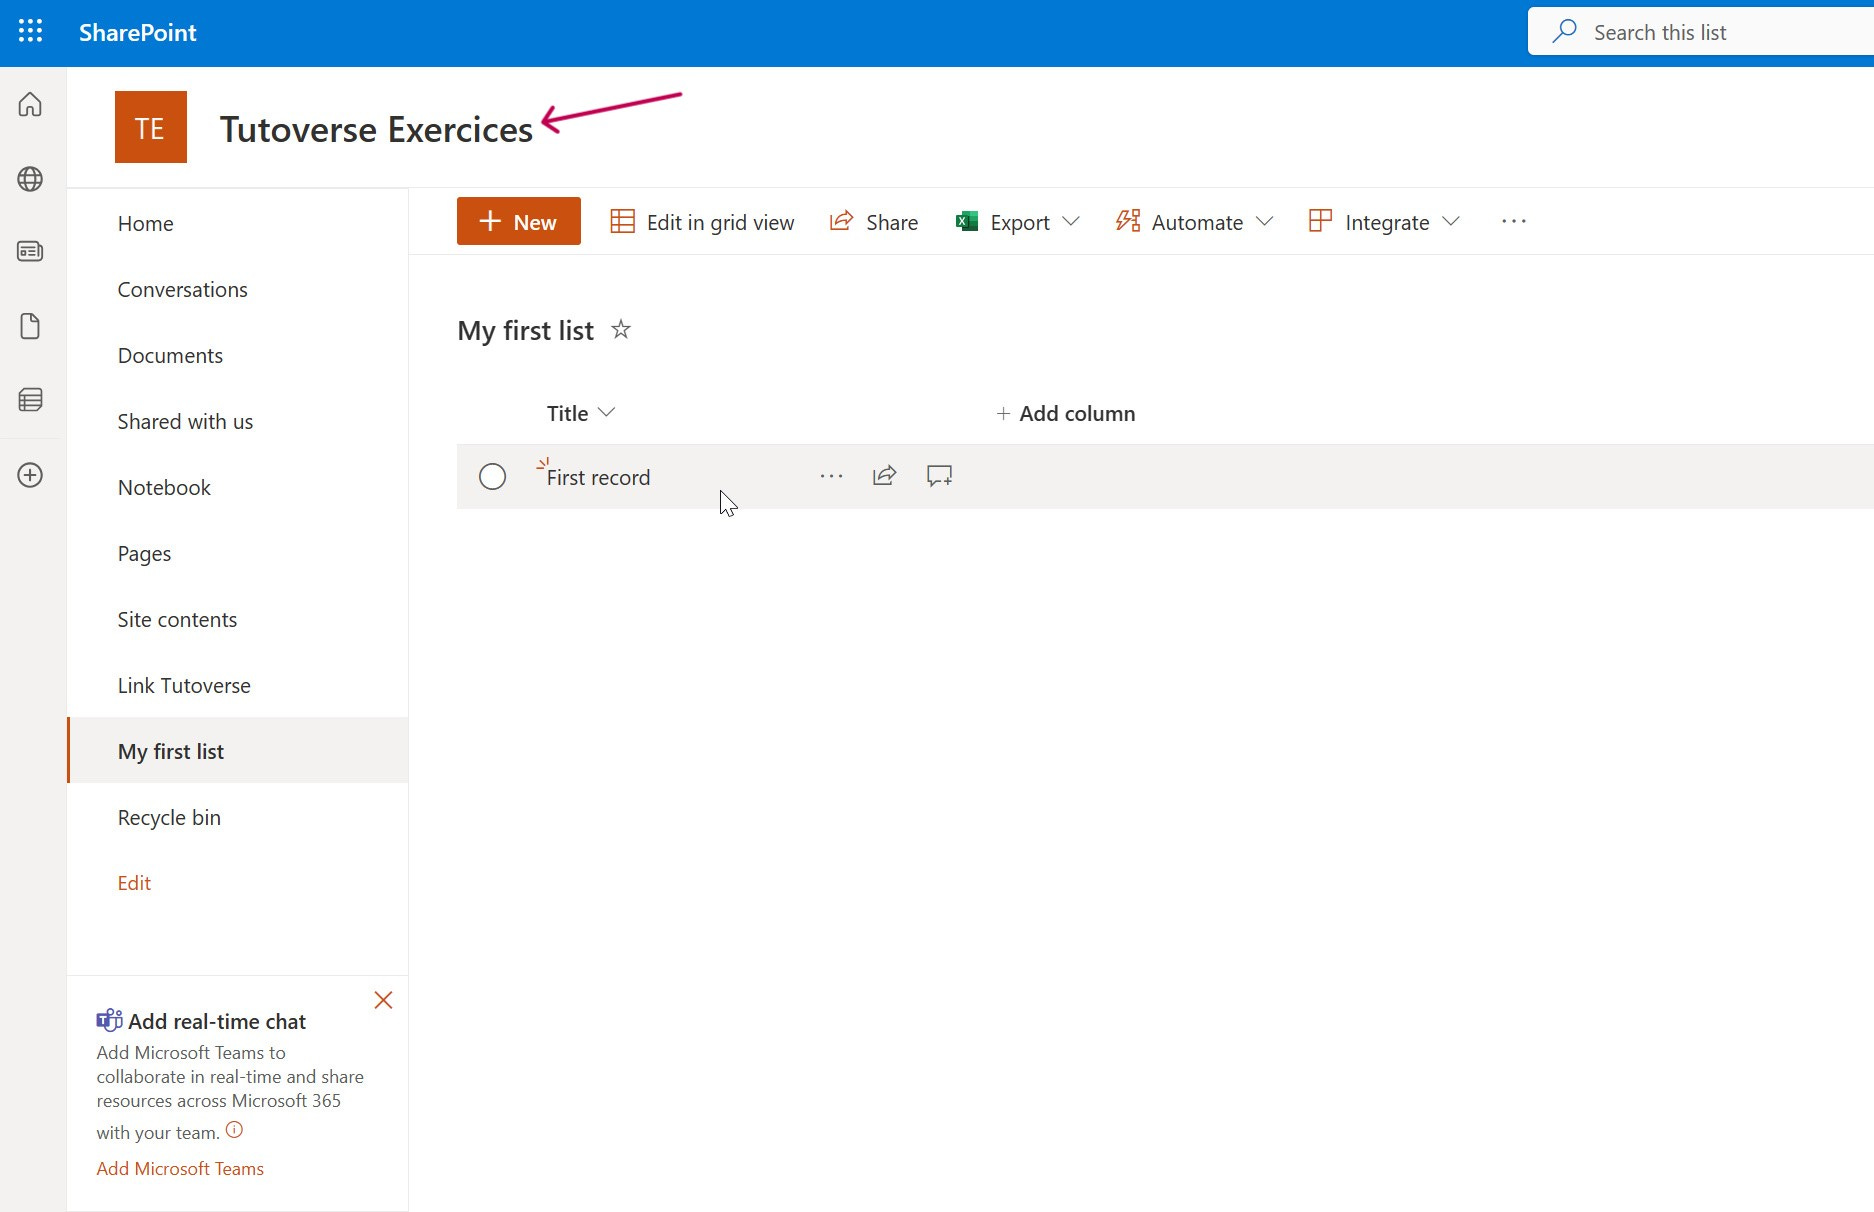
Task: Select the First record row circle
Action: [492, 476]
